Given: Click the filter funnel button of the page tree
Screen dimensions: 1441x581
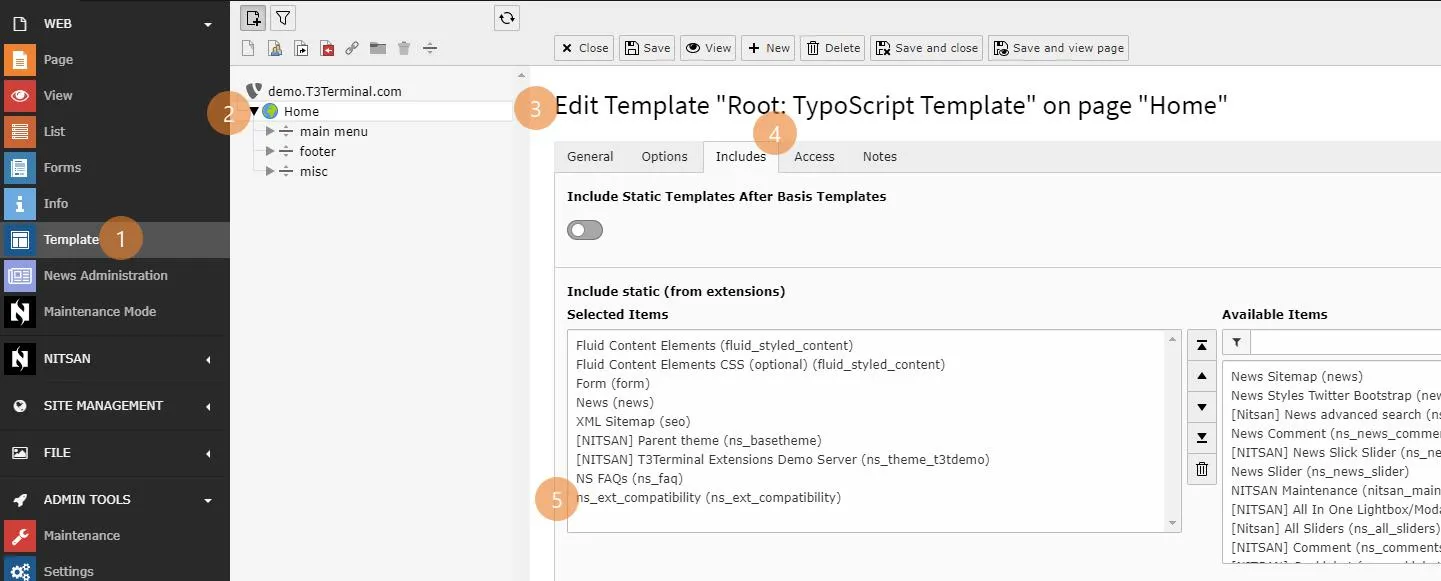Looking at the screenshot, I should [283, 17].
